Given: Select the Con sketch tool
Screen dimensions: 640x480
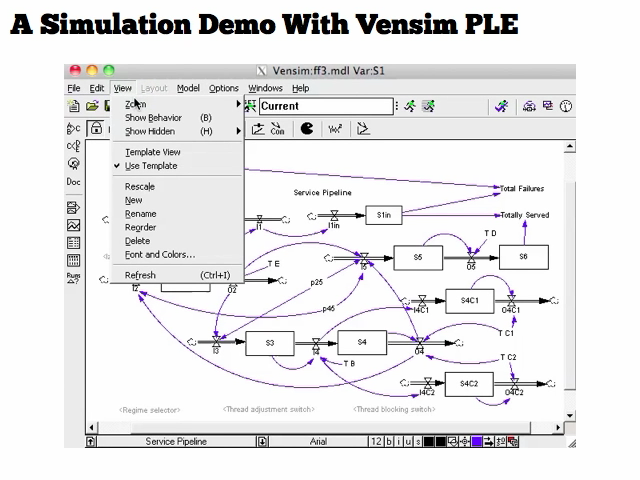Looking at the screenshot, I should [277, 129].
